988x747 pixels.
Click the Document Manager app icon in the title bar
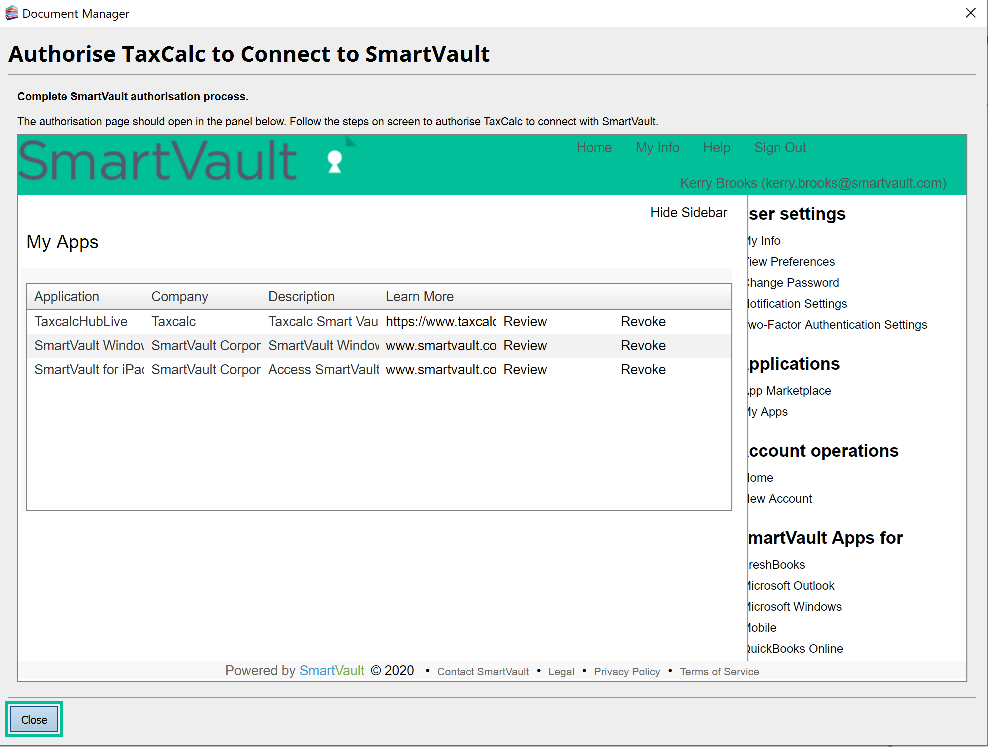11,13
